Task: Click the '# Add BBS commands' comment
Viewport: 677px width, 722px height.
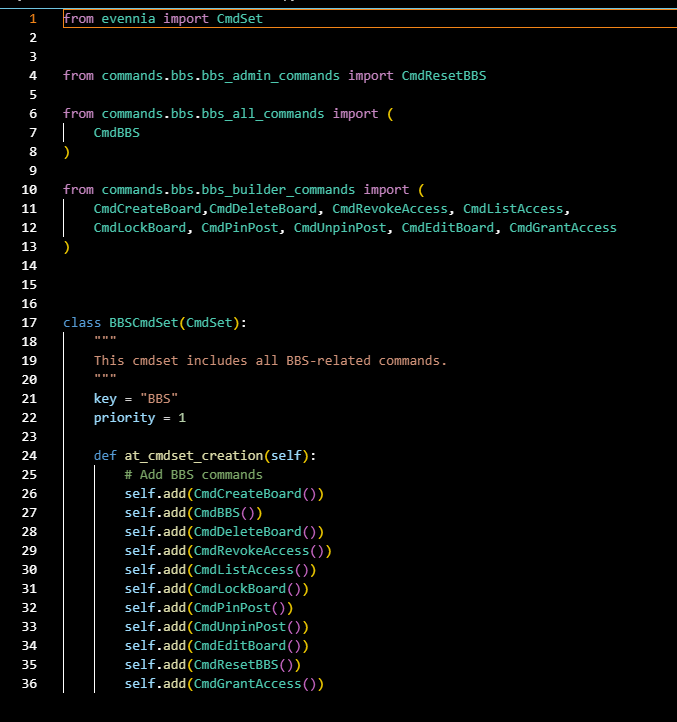Action: (193, 474)
